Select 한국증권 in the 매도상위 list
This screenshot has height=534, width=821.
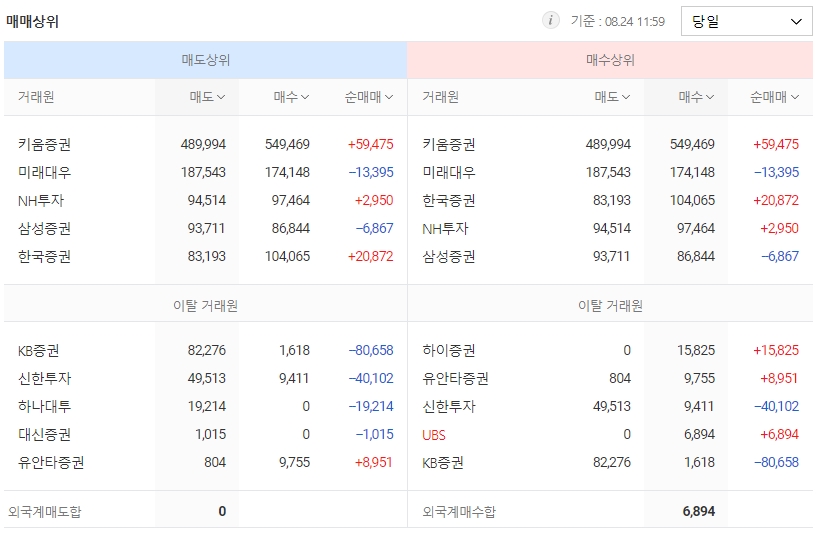click(x=45, y=257)
